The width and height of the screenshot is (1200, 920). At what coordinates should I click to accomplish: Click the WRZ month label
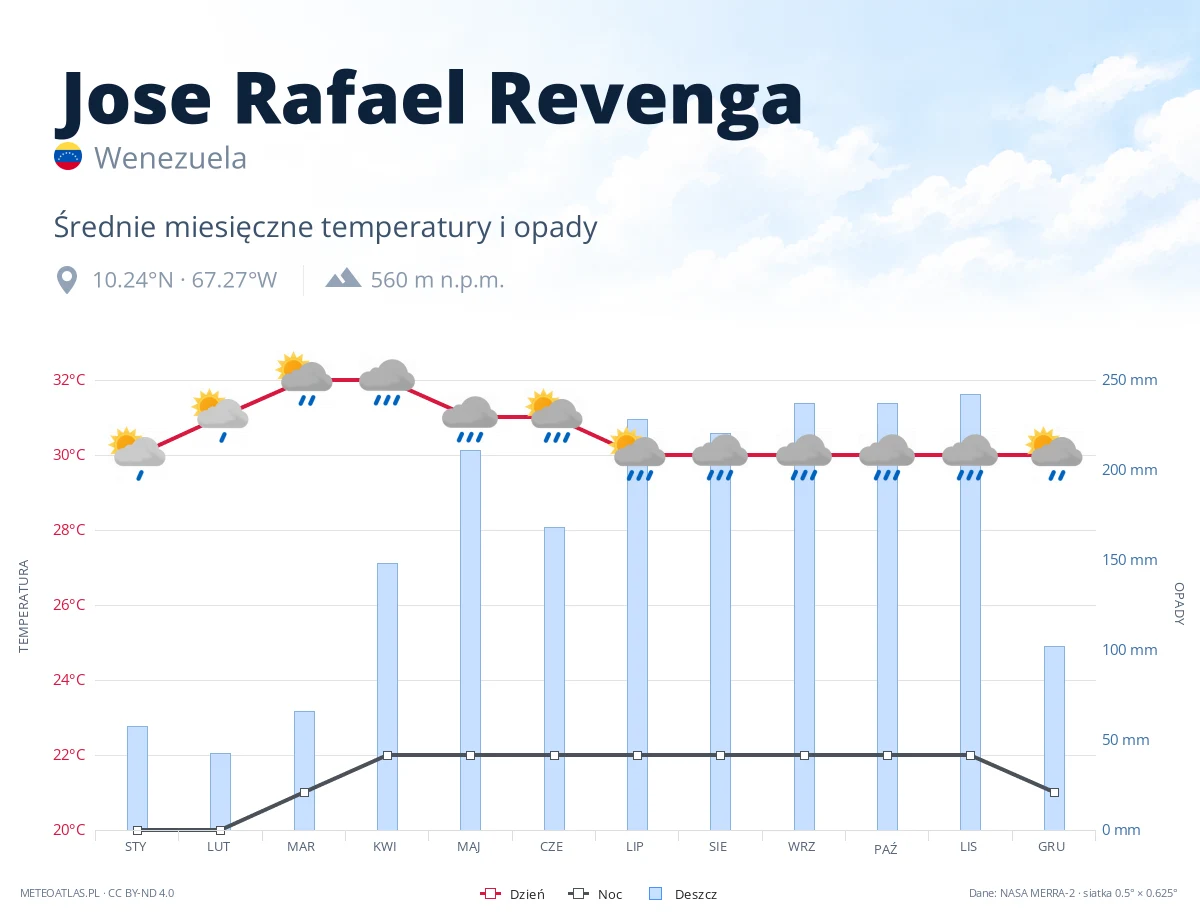coord(801,846)
